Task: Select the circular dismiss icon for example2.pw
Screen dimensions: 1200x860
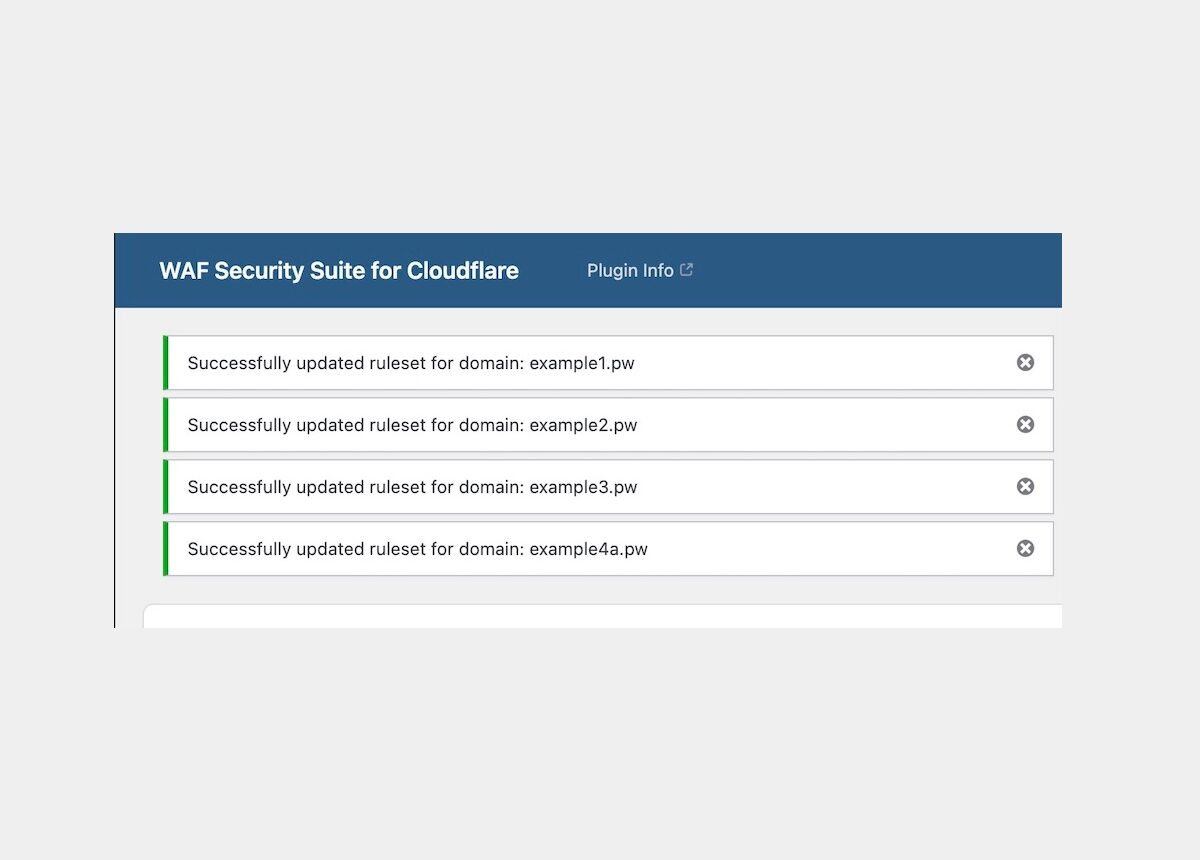Action: coord(1025,424)
